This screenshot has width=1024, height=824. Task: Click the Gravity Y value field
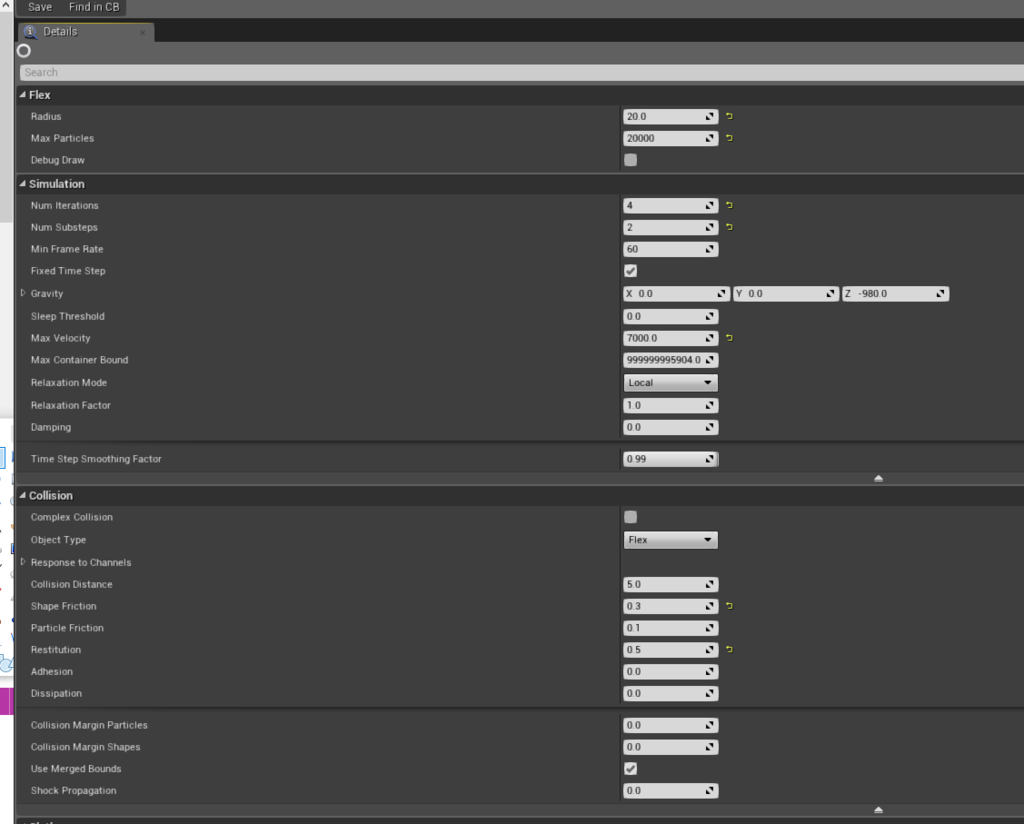(x=786, y=294)
